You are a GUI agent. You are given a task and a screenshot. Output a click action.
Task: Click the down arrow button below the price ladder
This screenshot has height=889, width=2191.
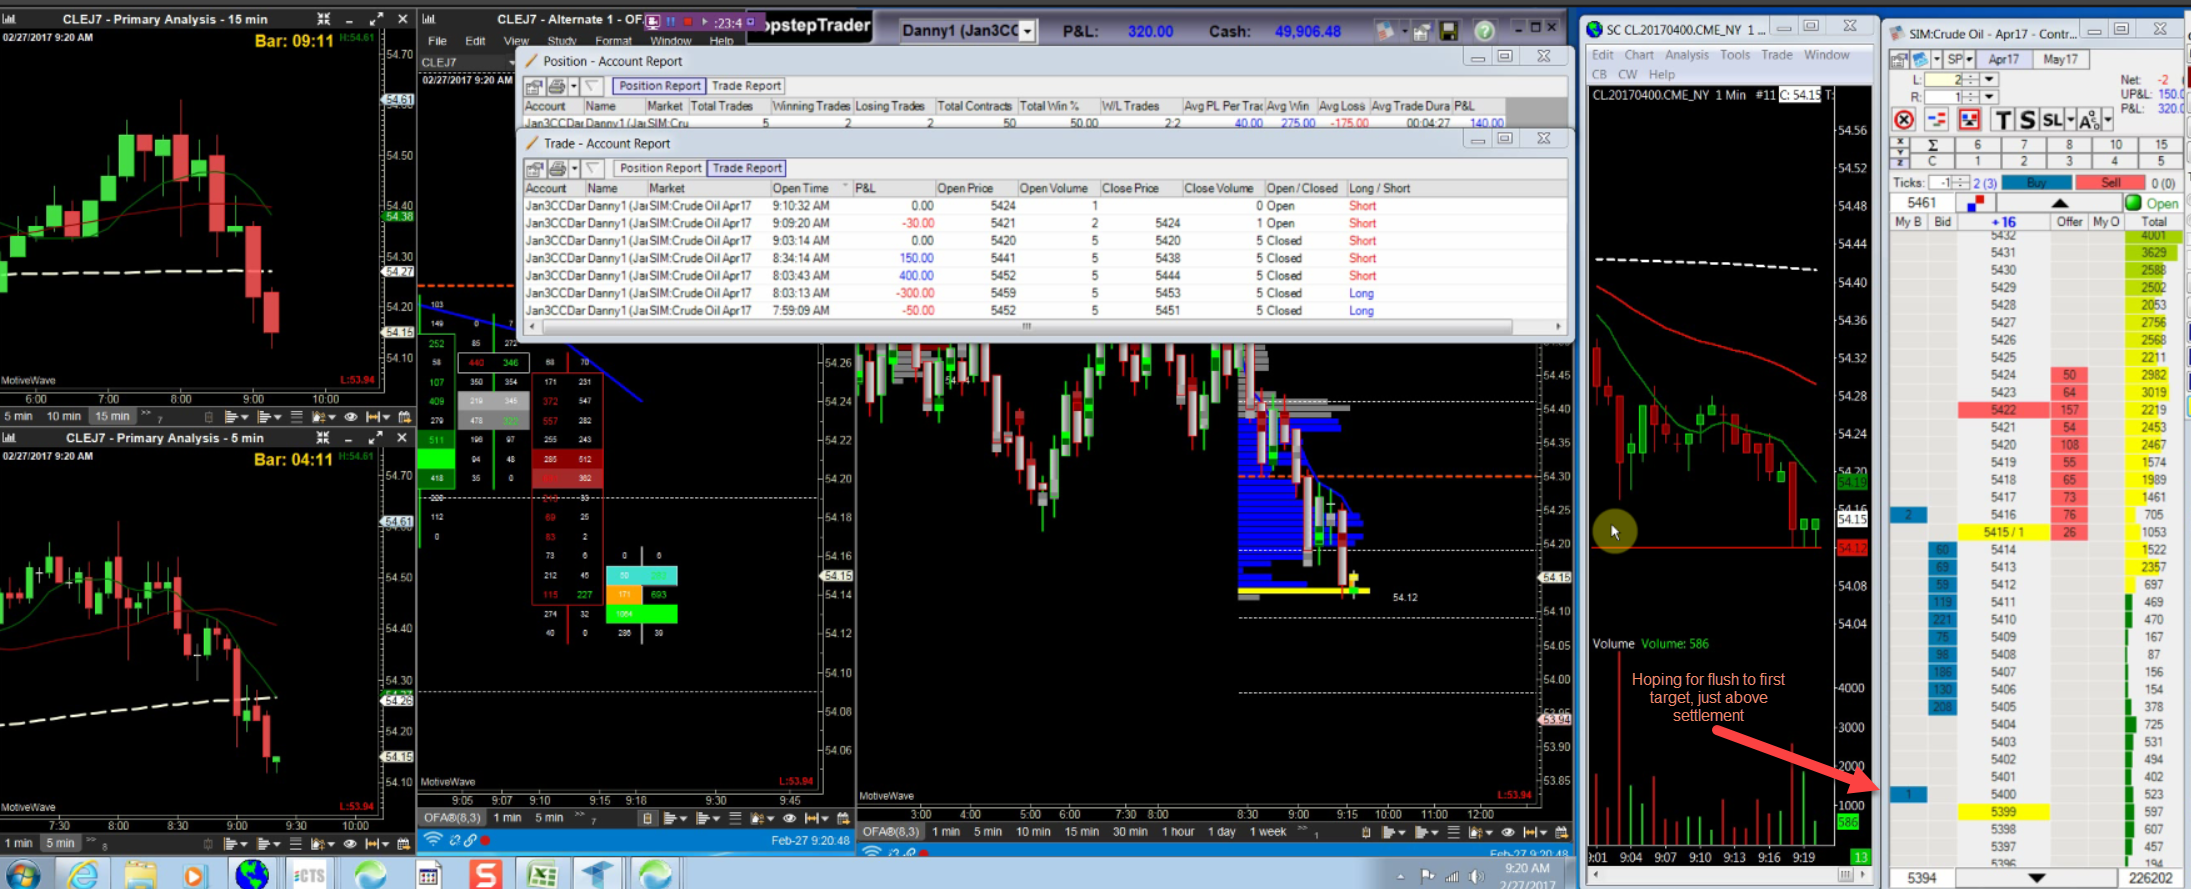pos(2036,878)
